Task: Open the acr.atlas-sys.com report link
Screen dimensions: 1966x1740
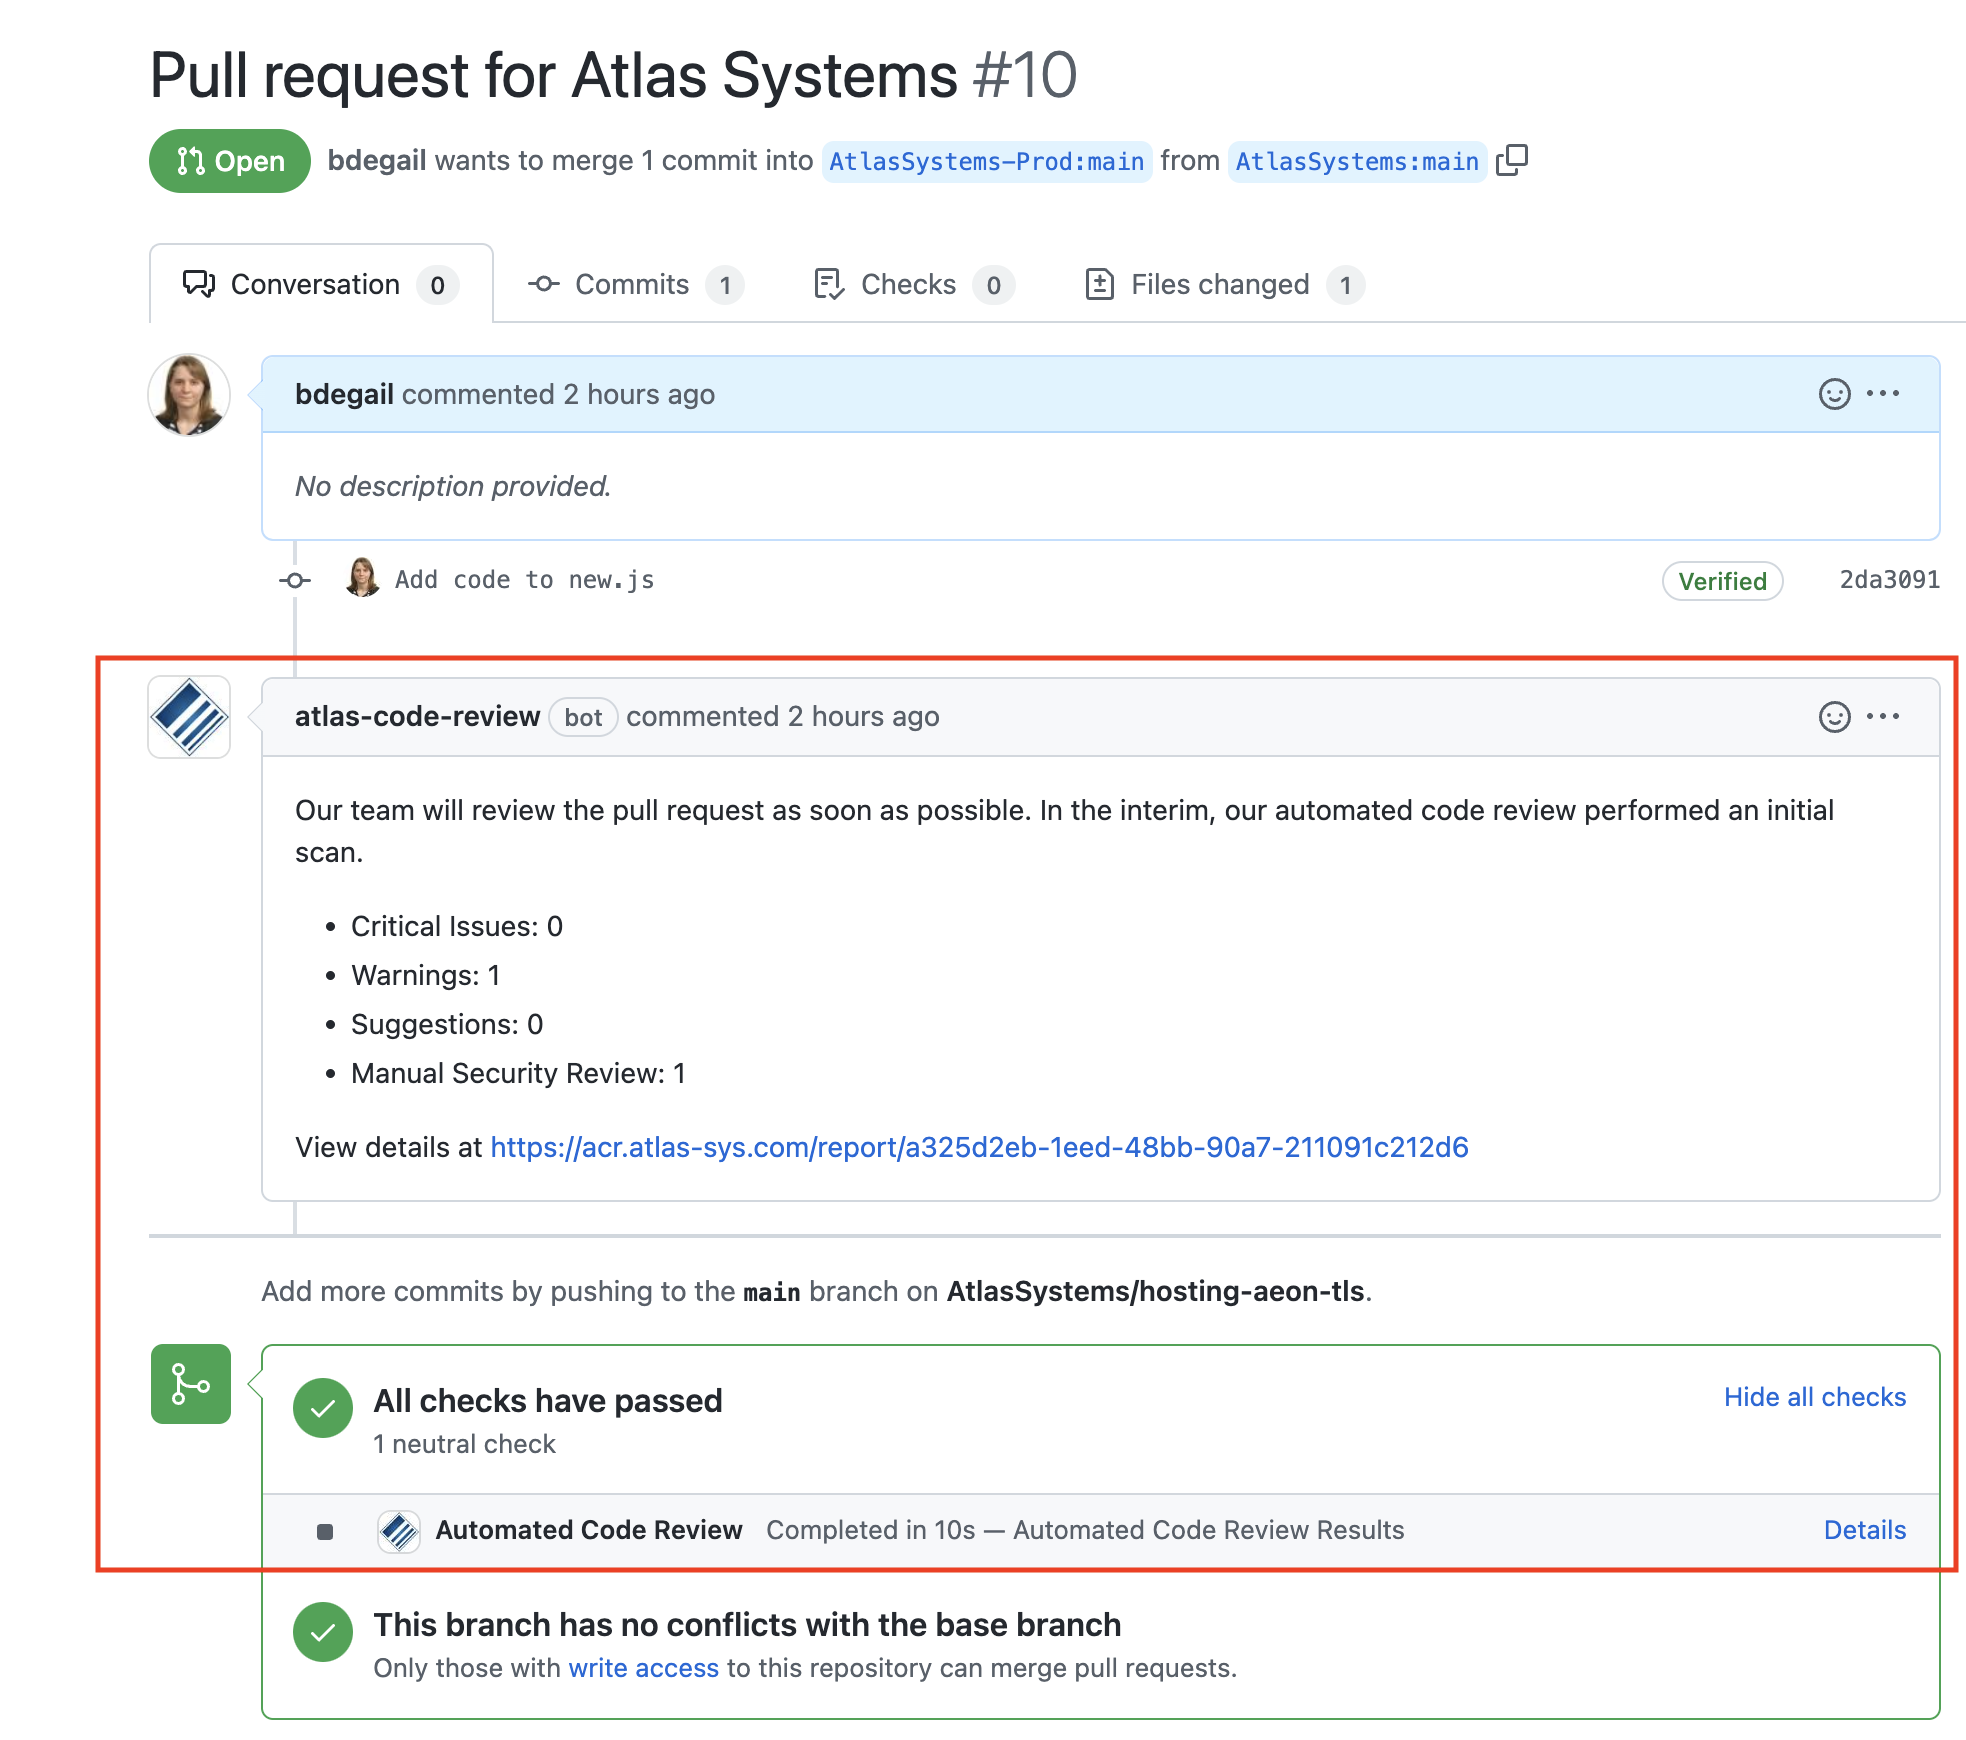Action: click(979, 1147)
